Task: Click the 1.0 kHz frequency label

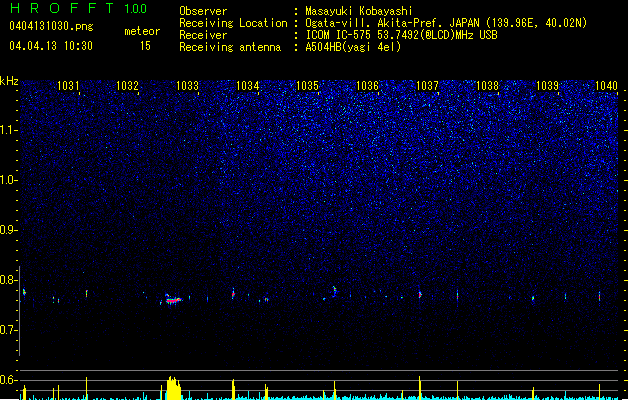Action: (x=8, y=180)
